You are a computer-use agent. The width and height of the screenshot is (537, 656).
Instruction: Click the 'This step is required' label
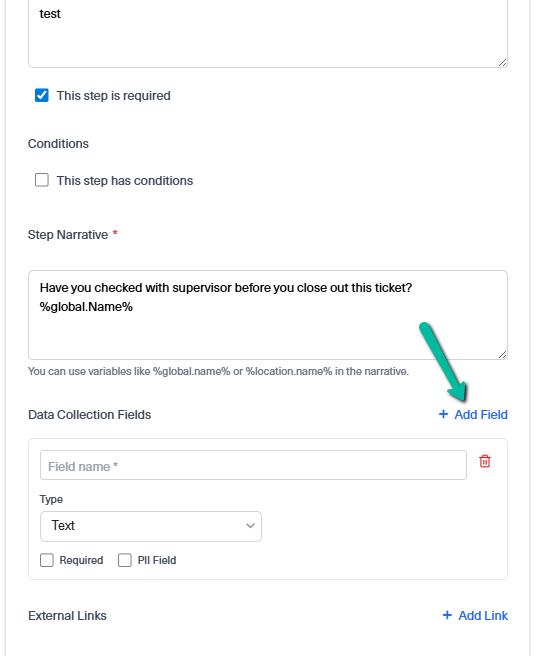114,96
